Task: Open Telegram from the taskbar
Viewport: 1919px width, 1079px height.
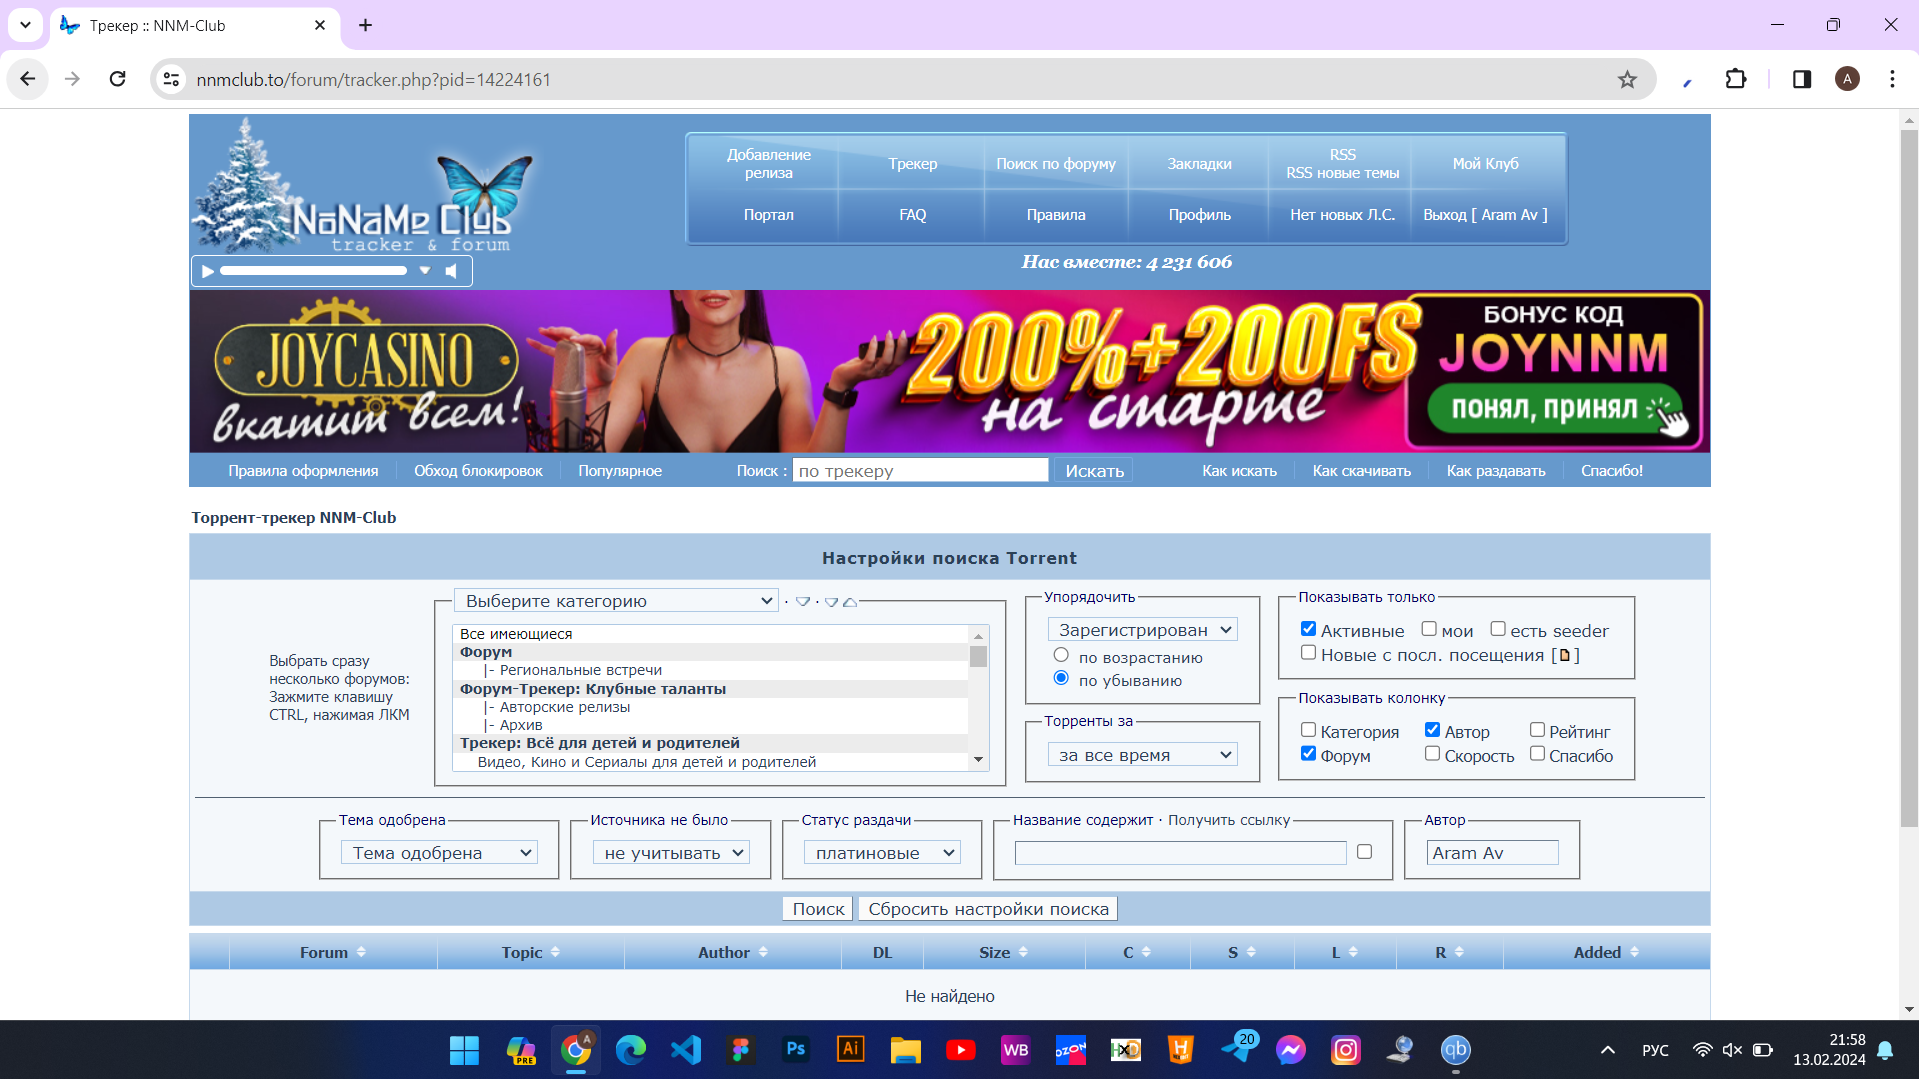Action: [1236, 1050]
